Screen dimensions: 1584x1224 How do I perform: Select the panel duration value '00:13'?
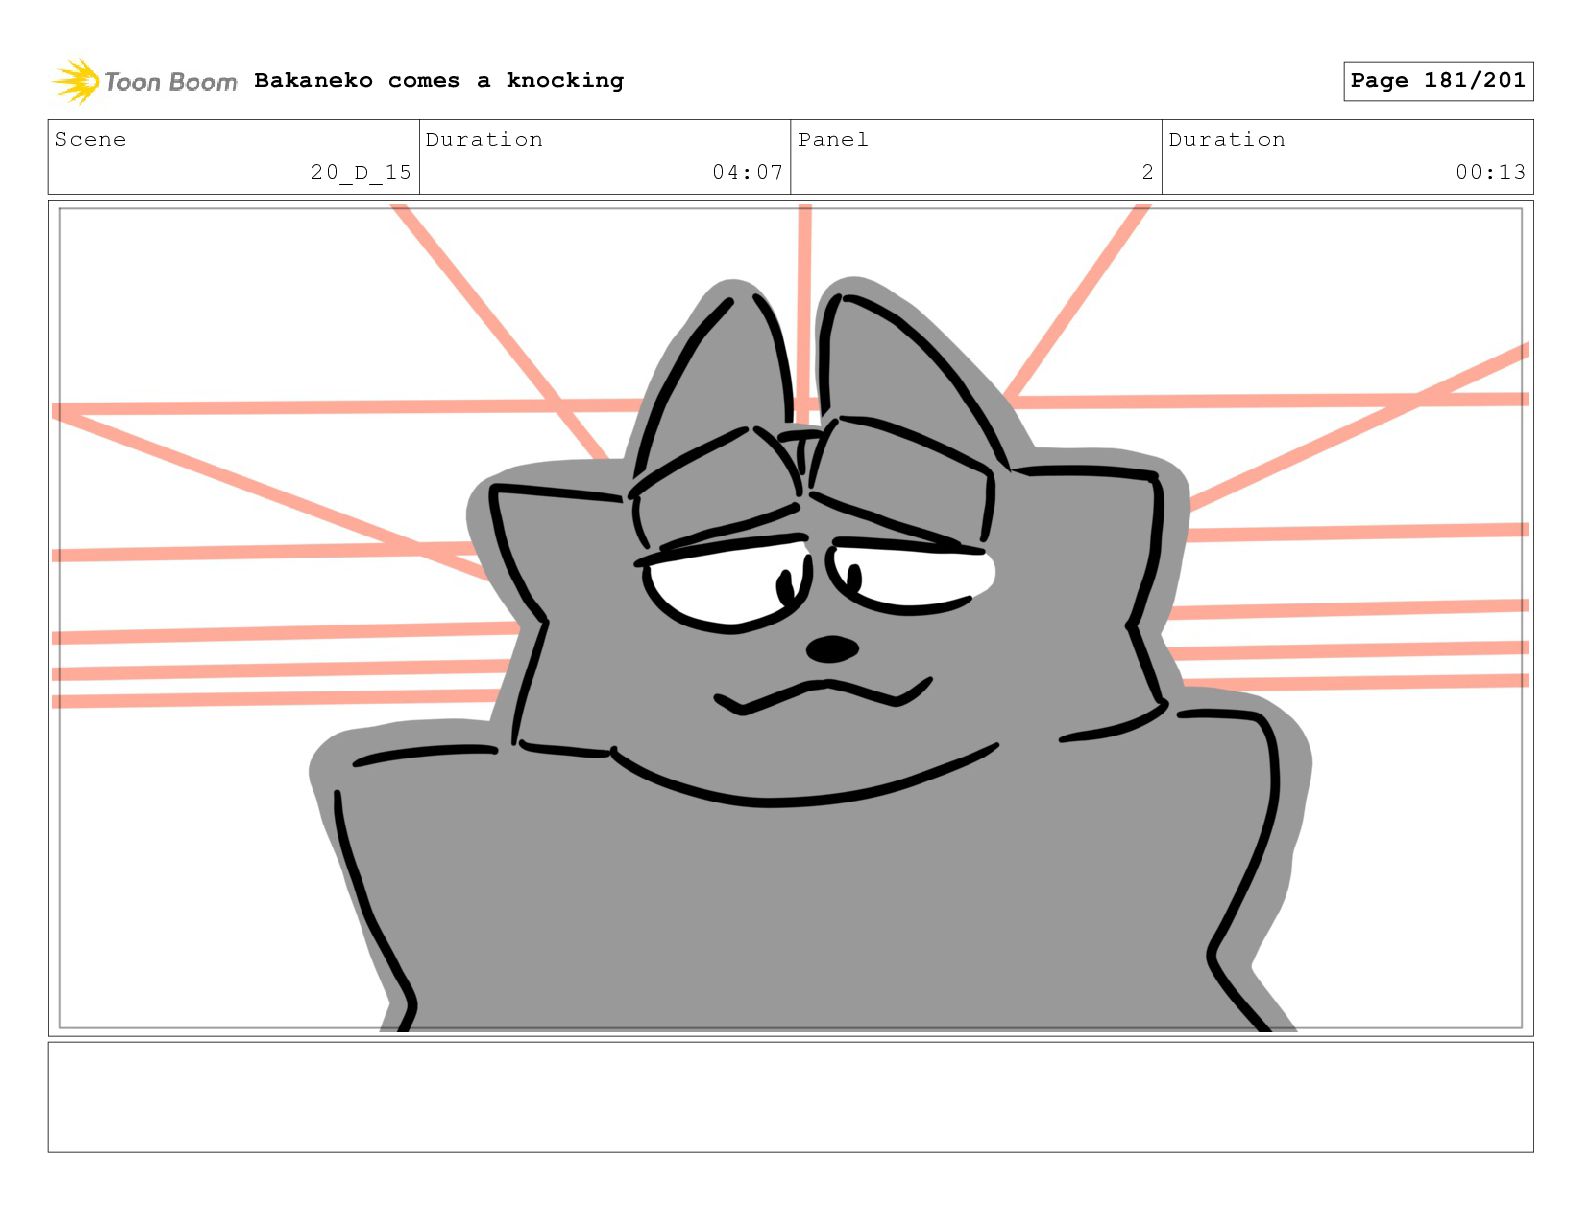[x=1490, y=172]
